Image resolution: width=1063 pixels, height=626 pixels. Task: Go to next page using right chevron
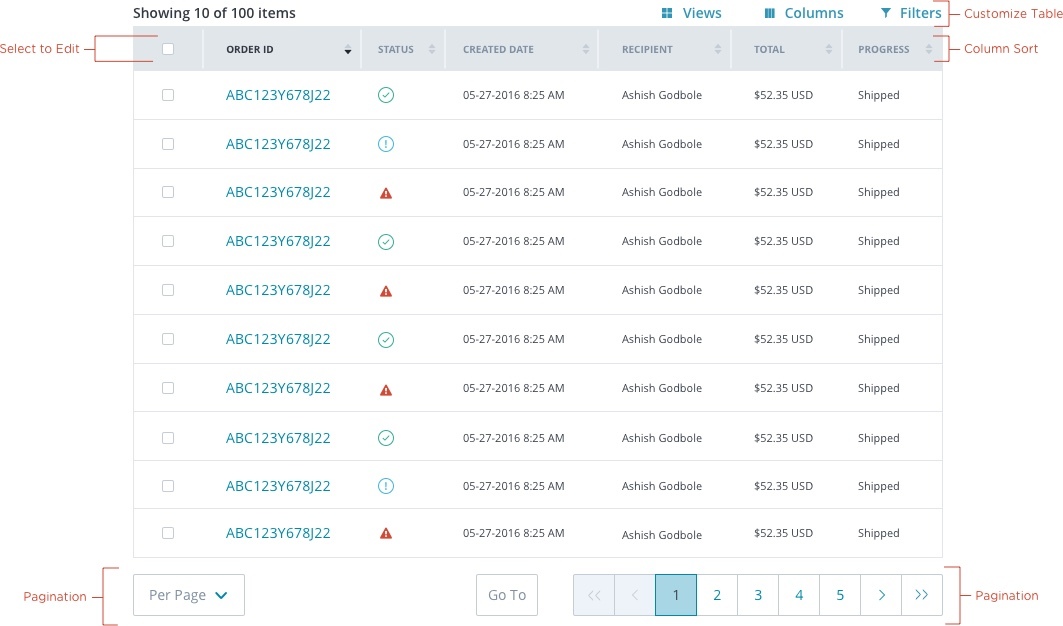click(881, 595)
